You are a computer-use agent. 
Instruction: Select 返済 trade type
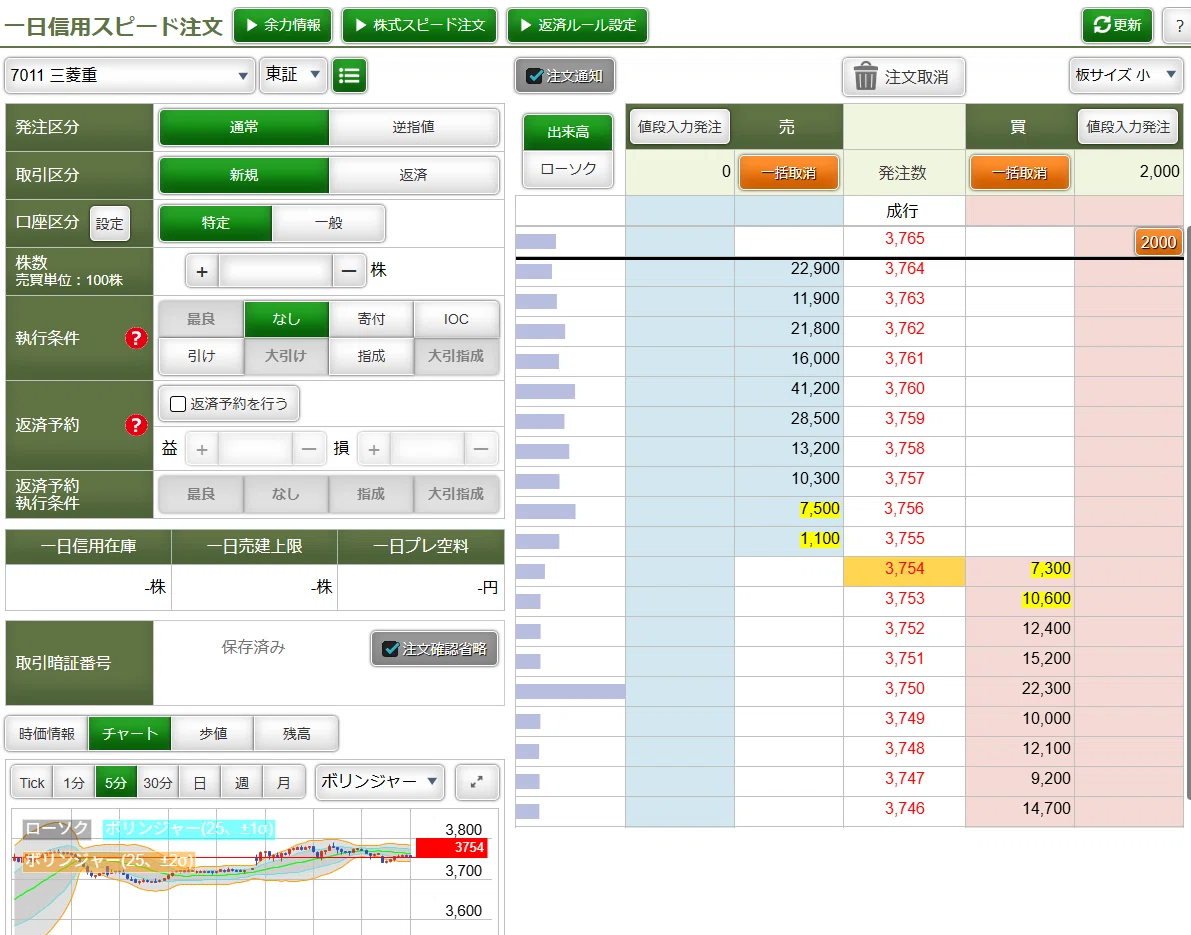(x=414, y=175)
